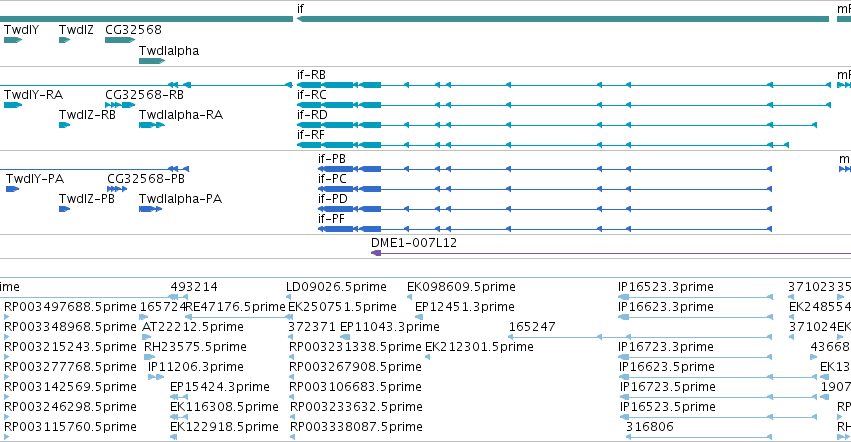This screenshot has width=851, height=442.
Task: Click the TwdlY gene label
Action: (21, 30)
